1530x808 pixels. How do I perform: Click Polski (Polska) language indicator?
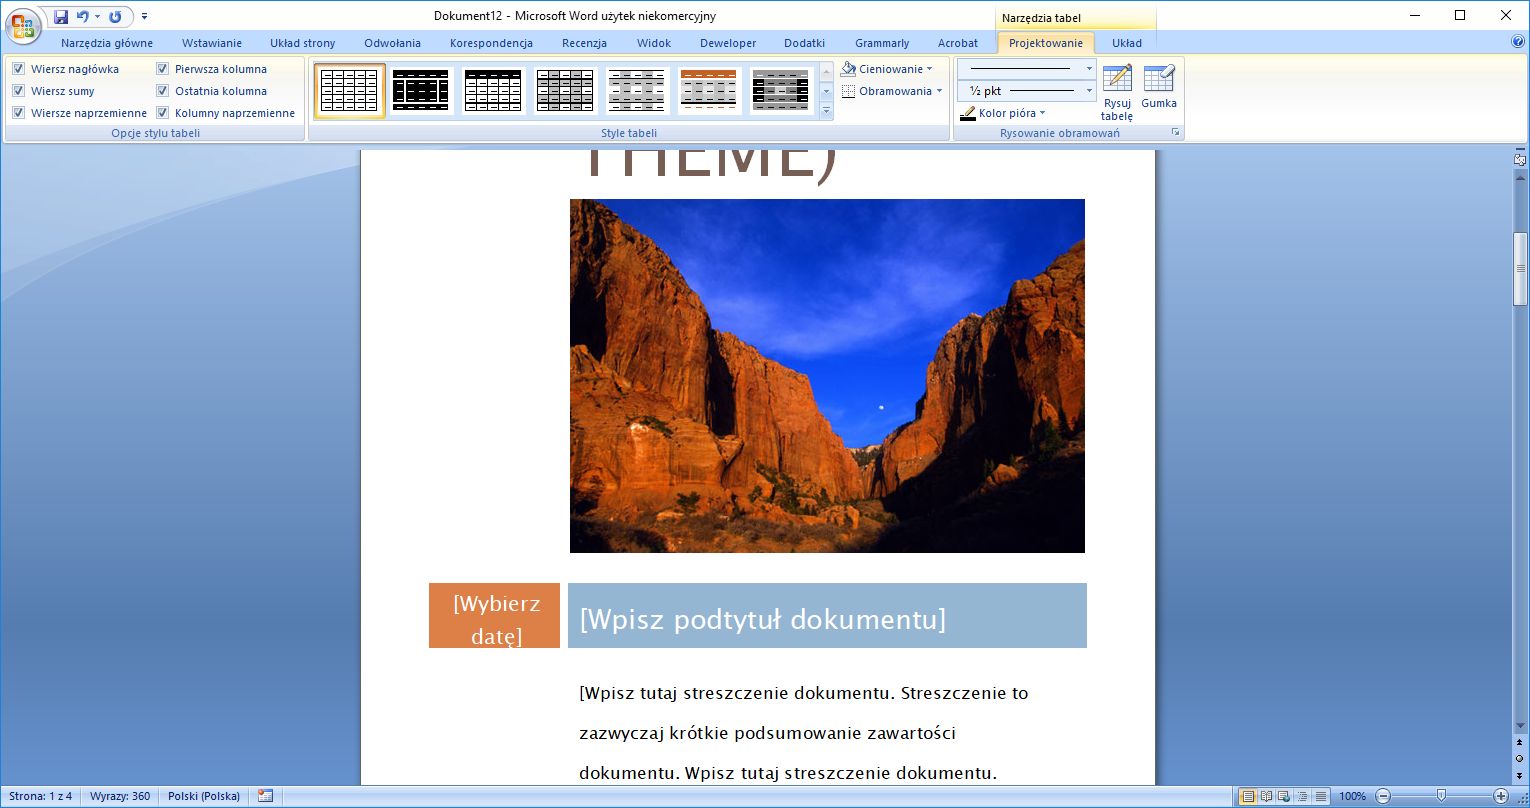[204, 796]
